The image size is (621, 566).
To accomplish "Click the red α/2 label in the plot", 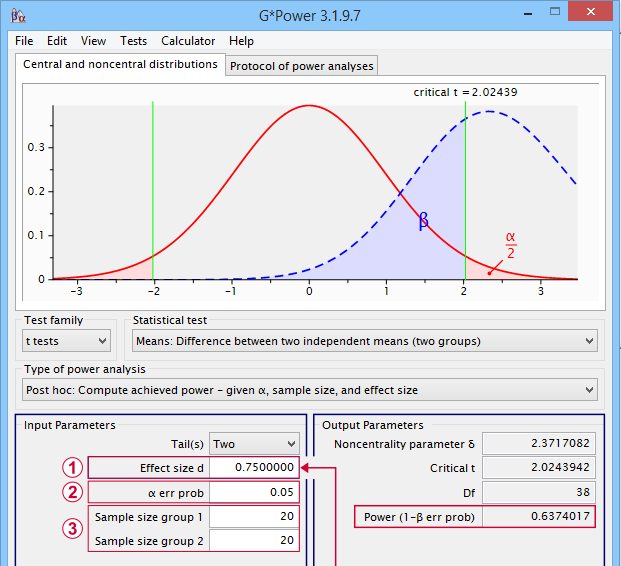I will click(511, 246).
